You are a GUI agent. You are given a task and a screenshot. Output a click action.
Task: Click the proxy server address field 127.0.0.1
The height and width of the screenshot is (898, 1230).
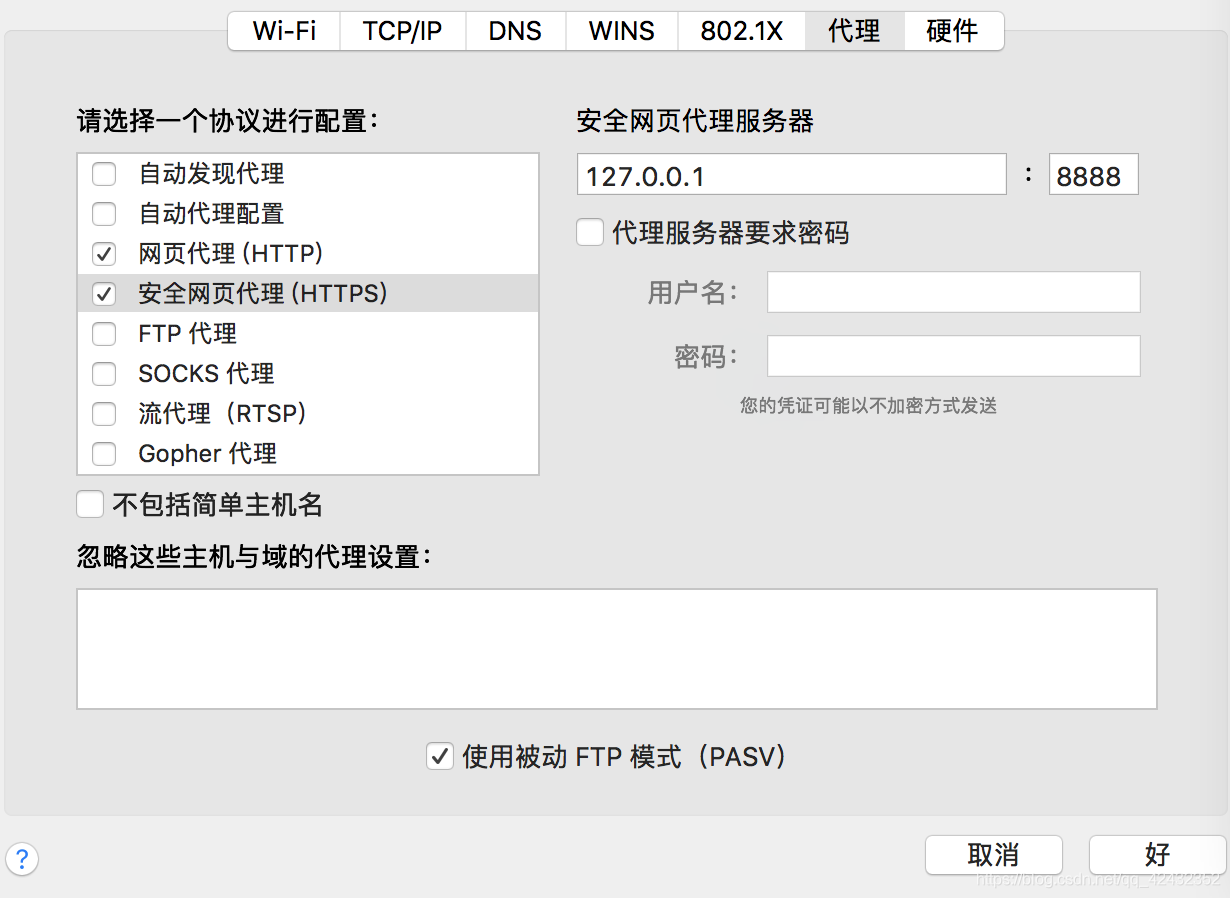tap(791, 174)
